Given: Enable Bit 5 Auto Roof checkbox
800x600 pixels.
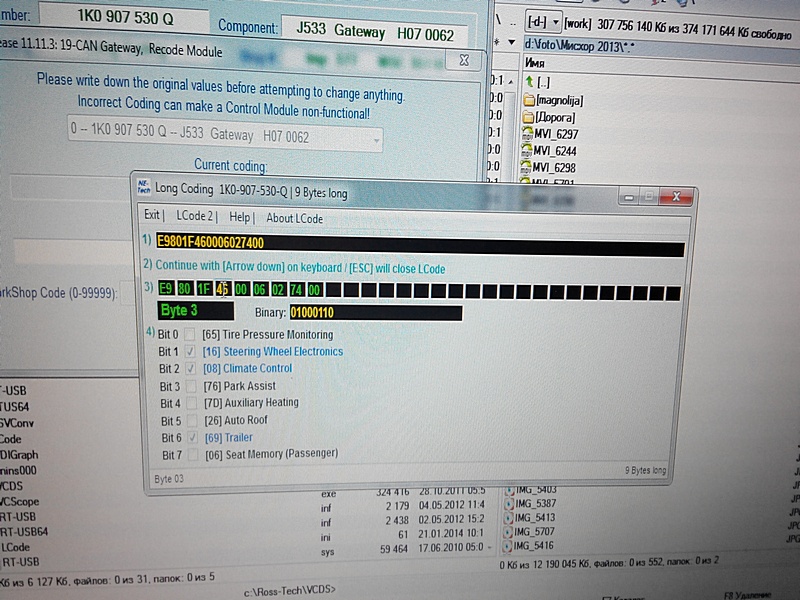Looking at the screenshot, I should point(192,421).
